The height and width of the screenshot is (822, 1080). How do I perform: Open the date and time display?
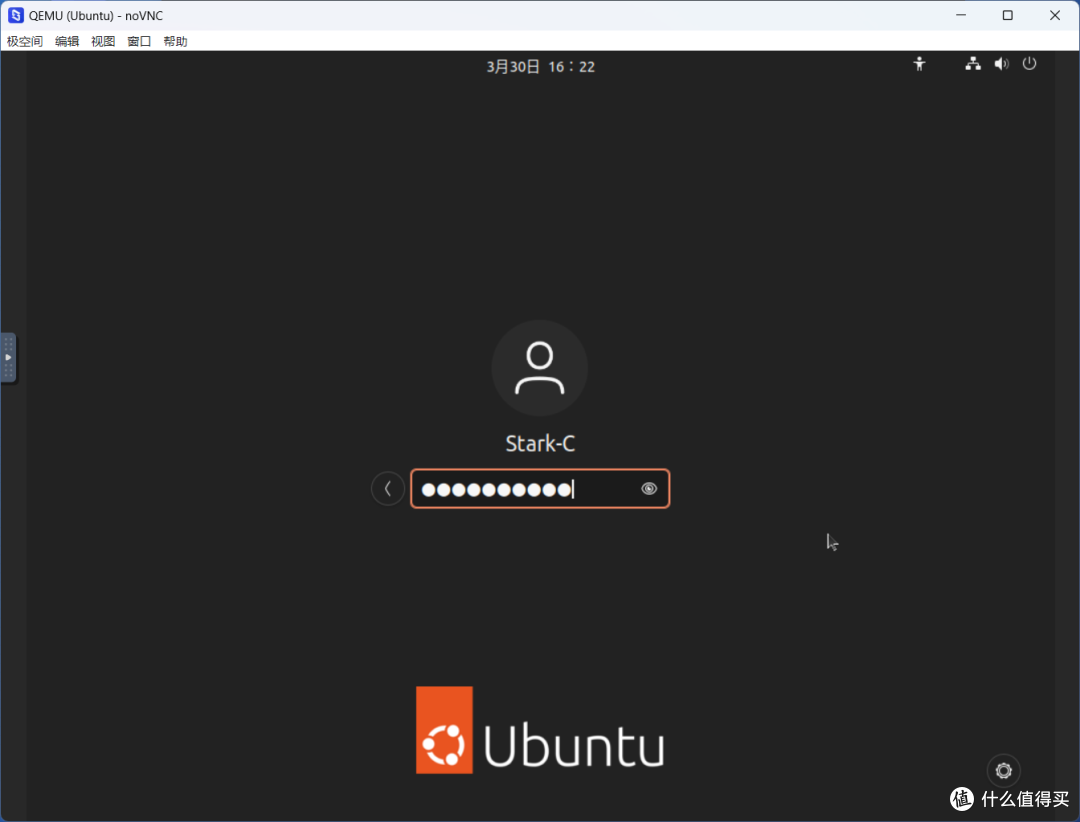[x=541, y=67]
